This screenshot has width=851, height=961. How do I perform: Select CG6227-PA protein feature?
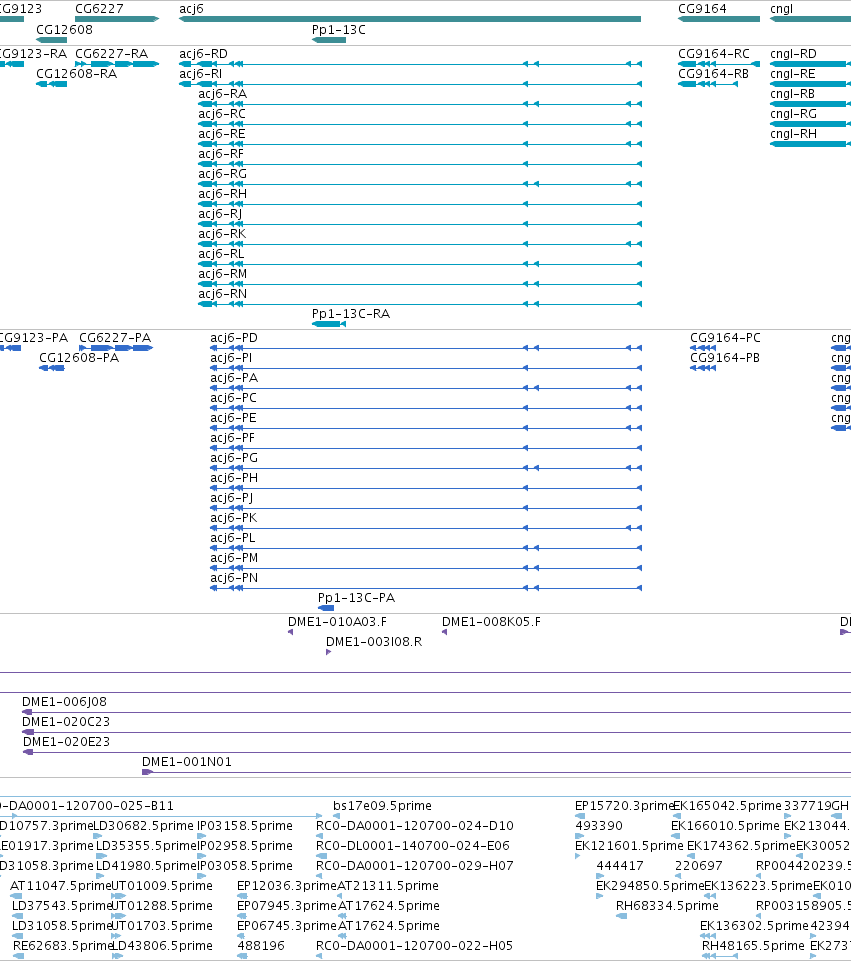[x=115, y=338]
